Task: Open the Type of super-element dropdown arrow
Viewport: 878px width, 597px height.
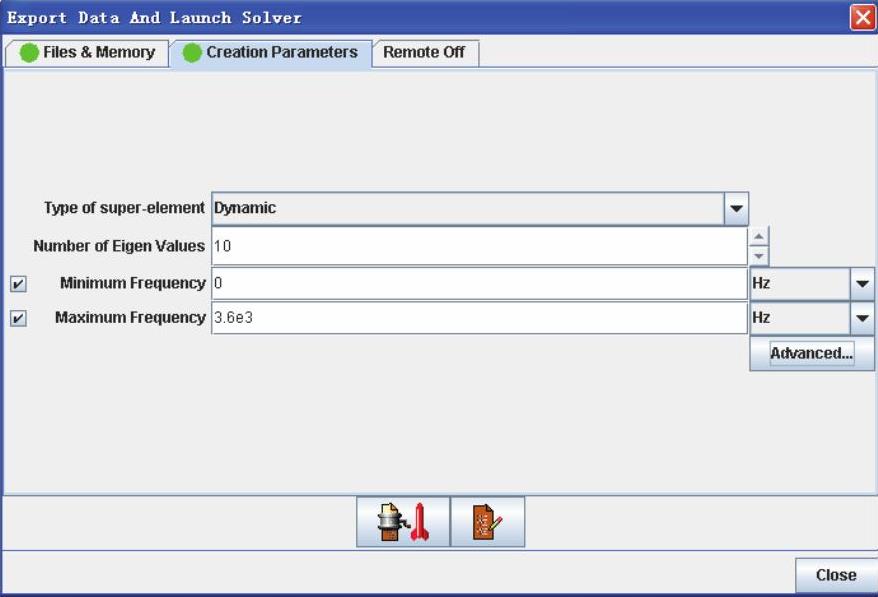Action: click(x=736, y=209)
